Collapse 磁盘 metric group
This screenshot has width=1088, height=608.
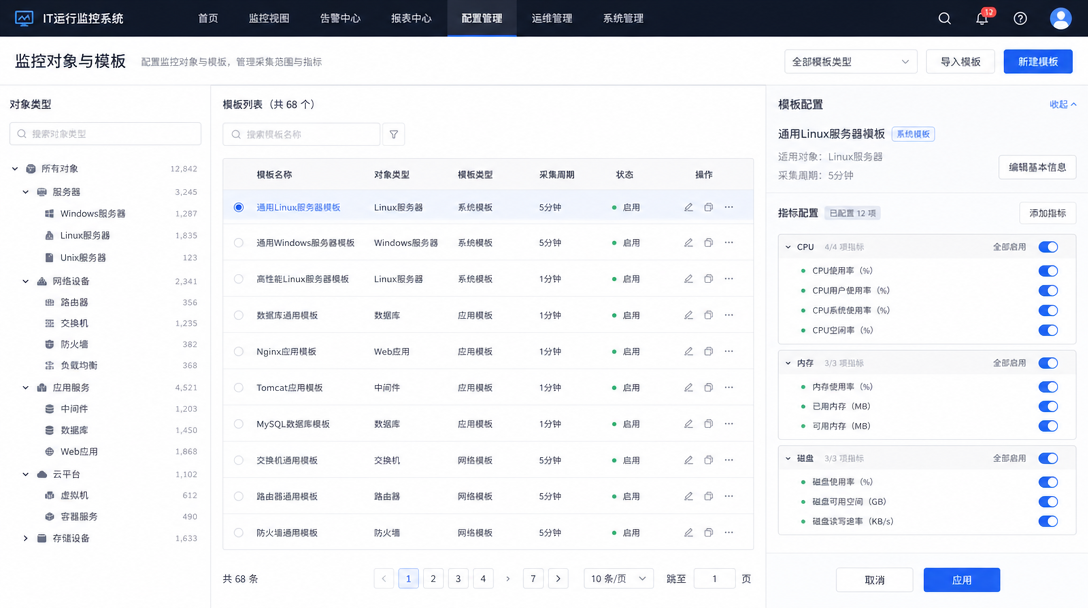point(788,458)
